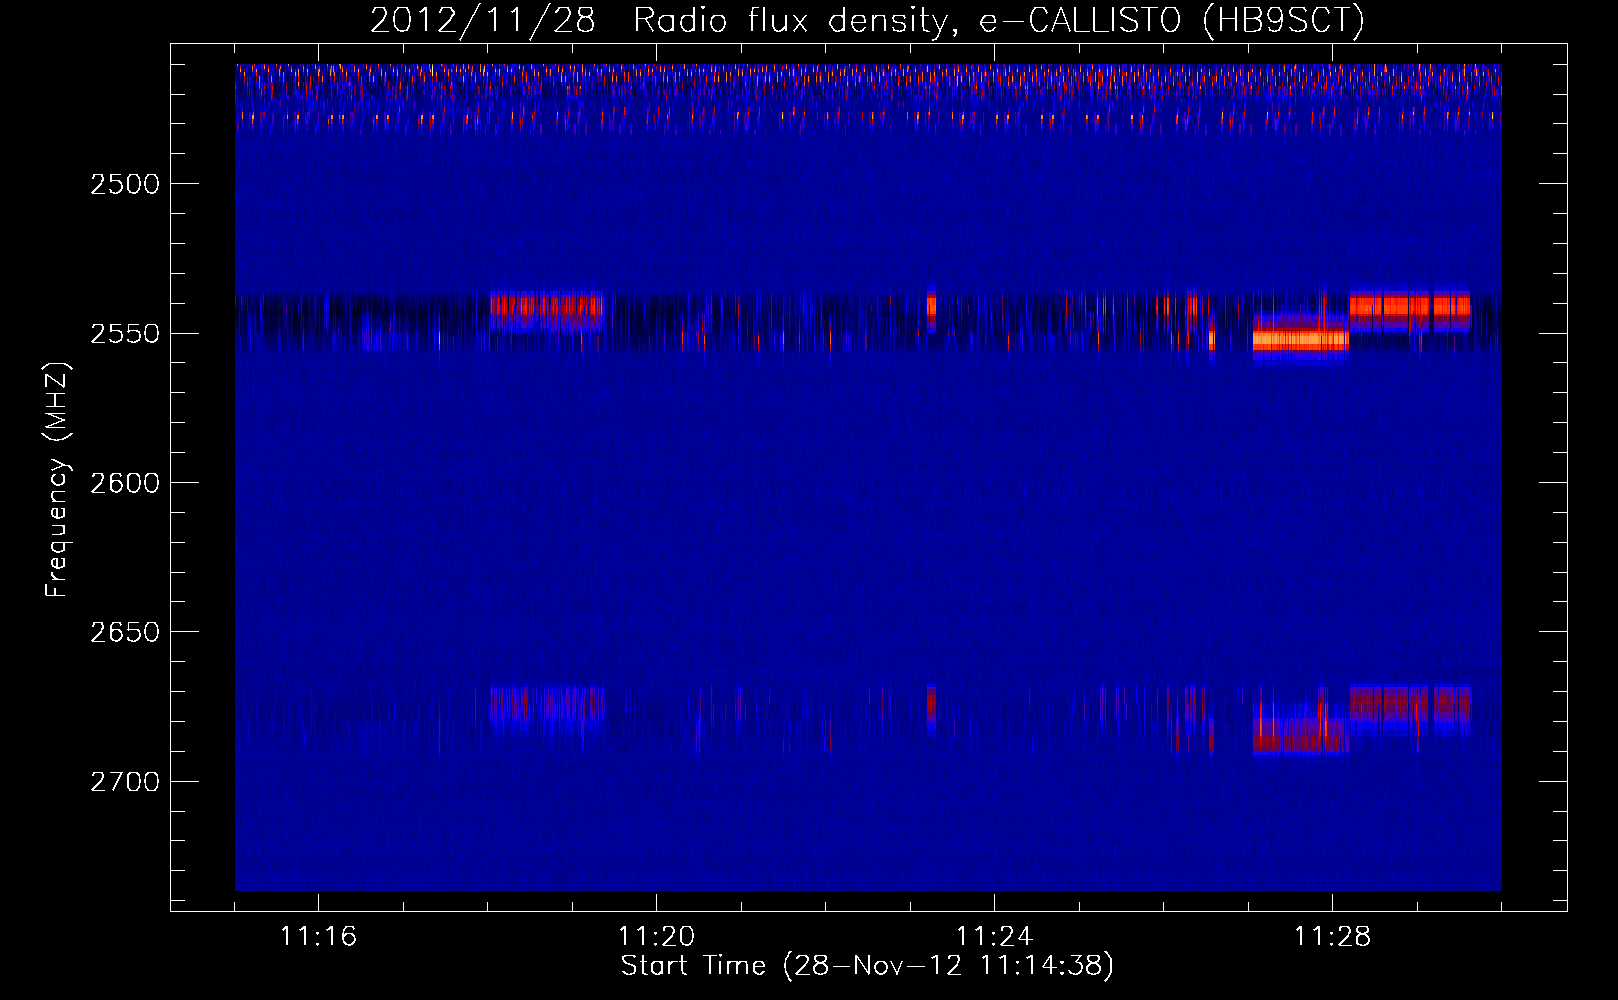Click the 'Frequency (MHZ)' axis label
This screenshot has height=1000, width=1618.
(x=57, y=481)
